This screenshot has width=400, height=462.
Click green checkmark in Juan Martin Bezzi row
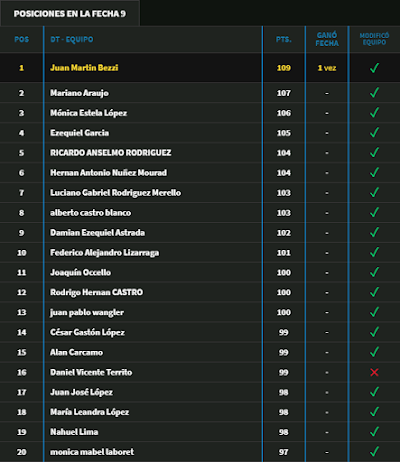(374, 68)
